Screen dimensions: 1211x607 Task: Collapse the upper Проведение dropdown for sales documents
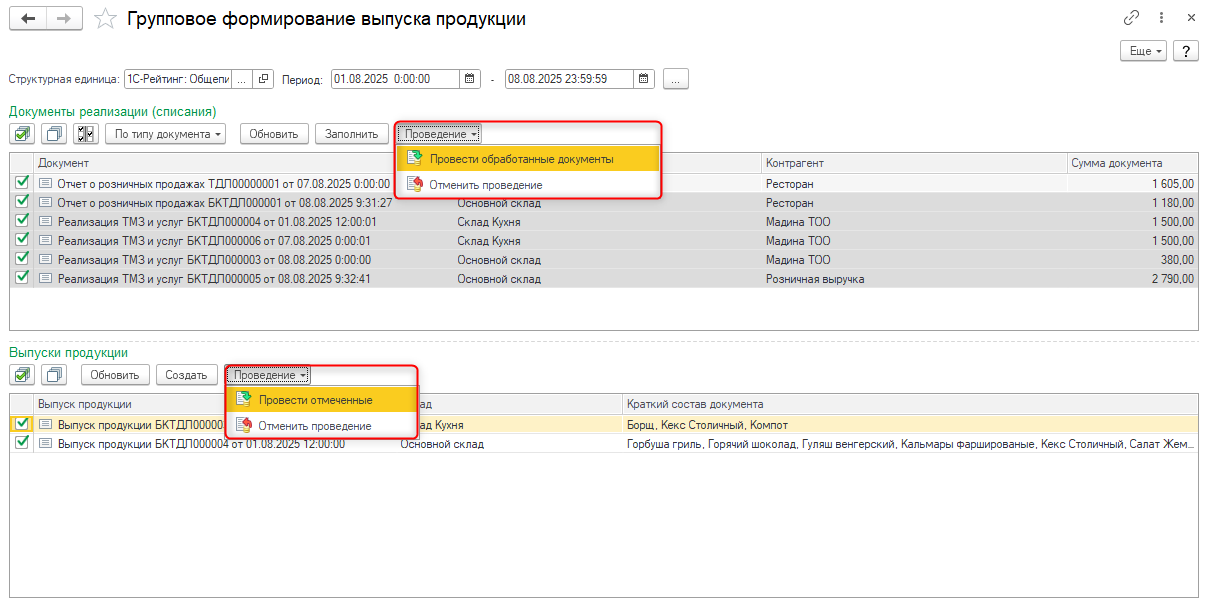coord(440,133)
